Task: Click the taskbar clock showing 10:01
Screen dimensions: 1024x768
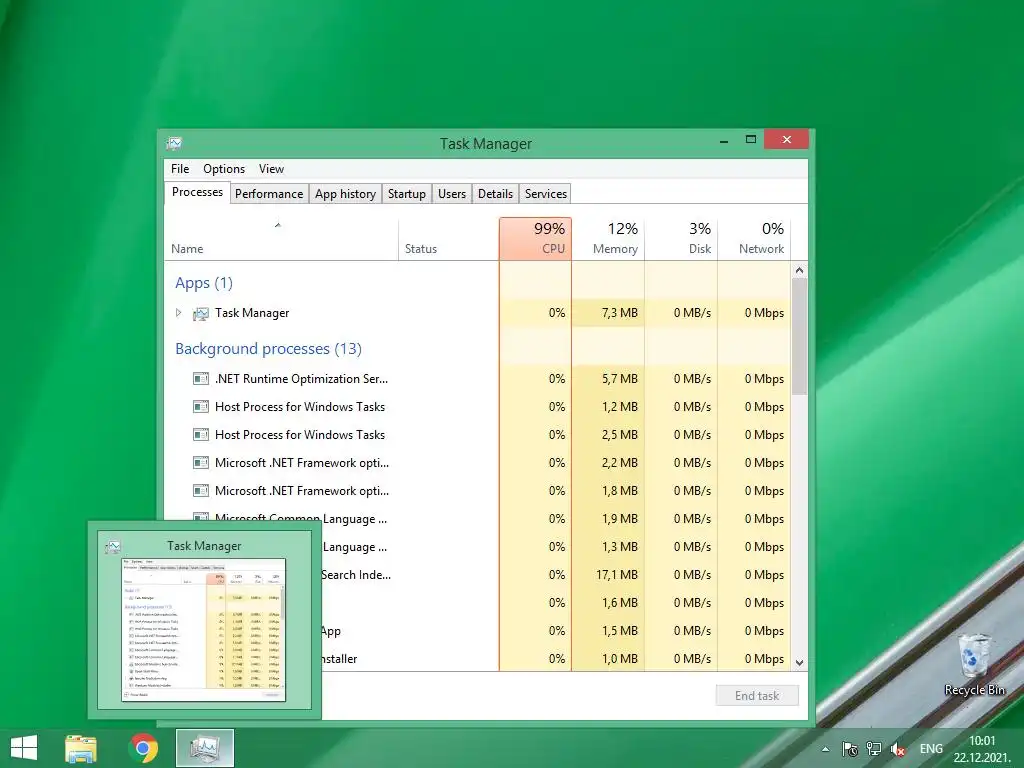Action: pos(982,749)
